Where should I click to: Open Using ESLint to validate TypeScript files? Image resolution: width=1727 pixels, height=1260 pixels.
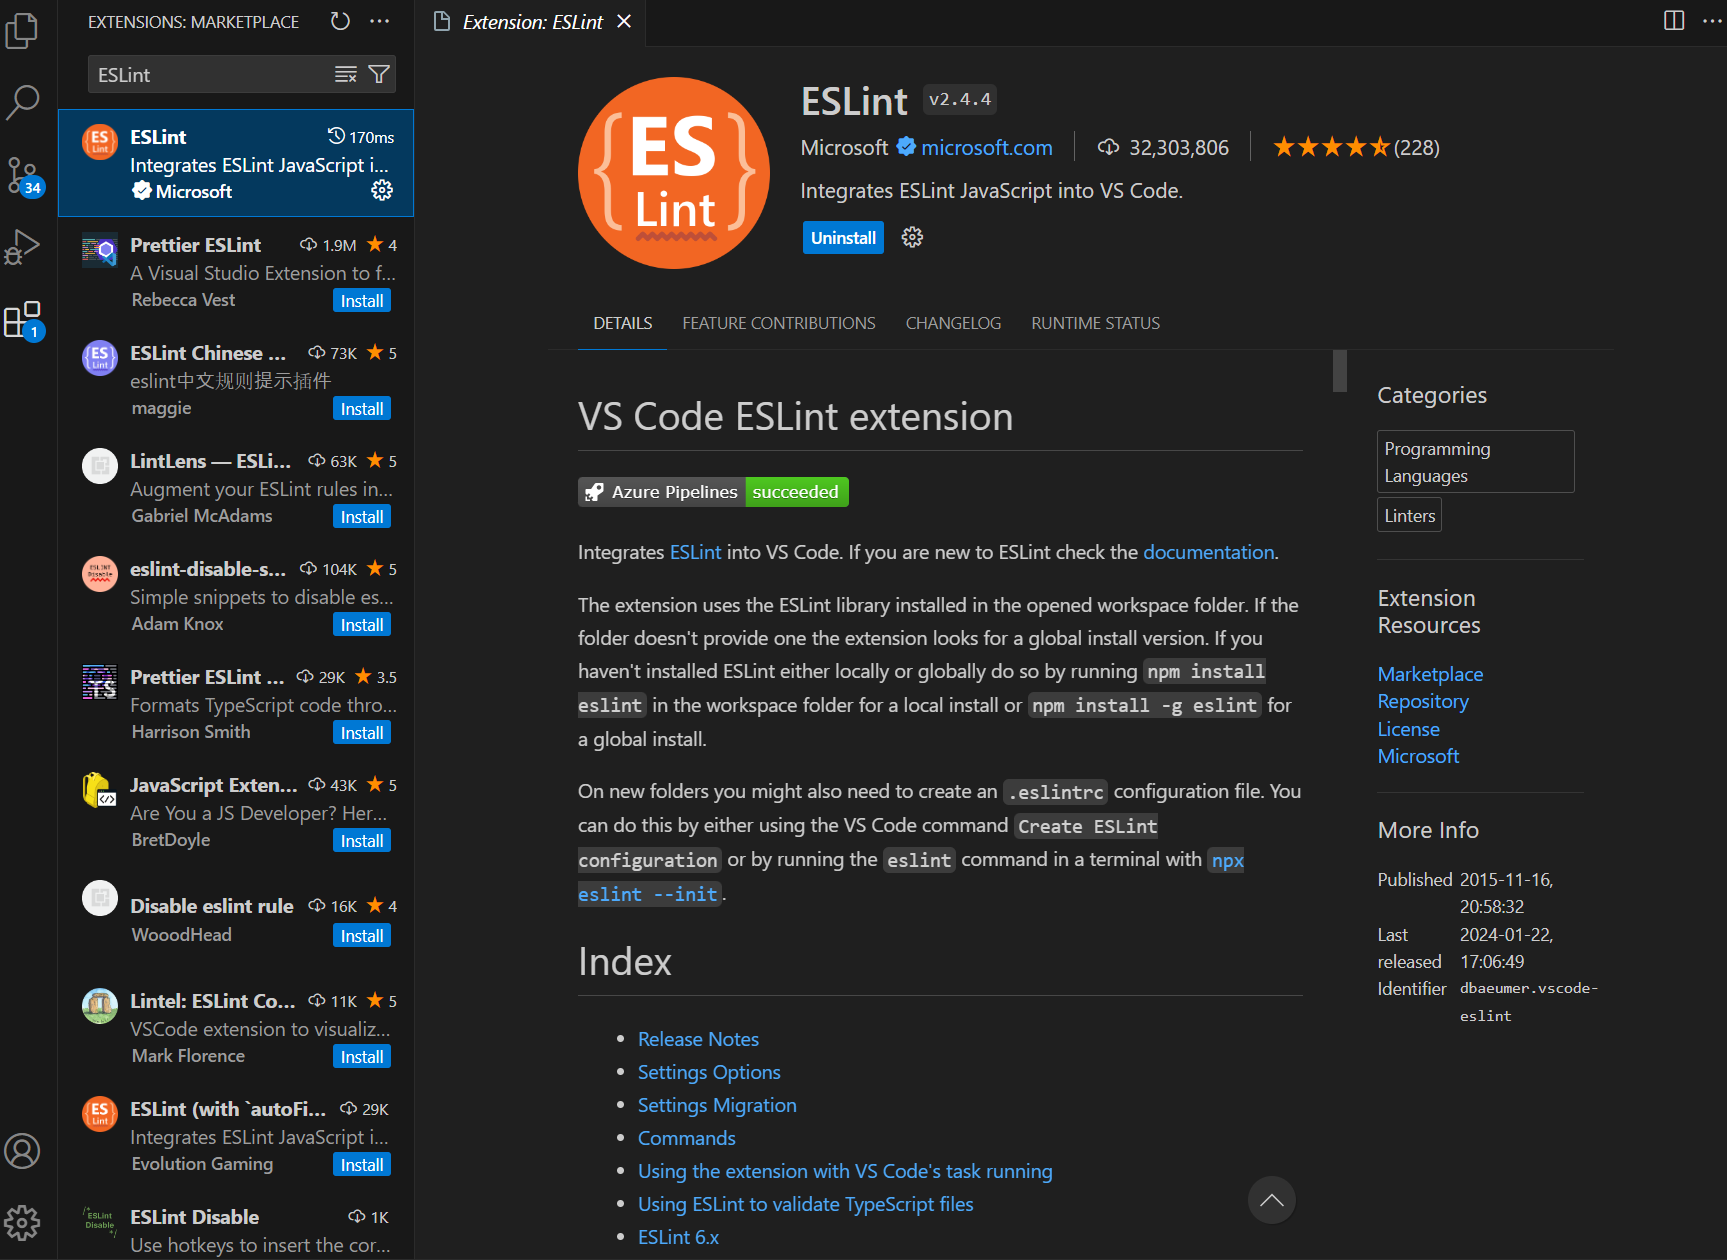click(x=806, y=1204)
